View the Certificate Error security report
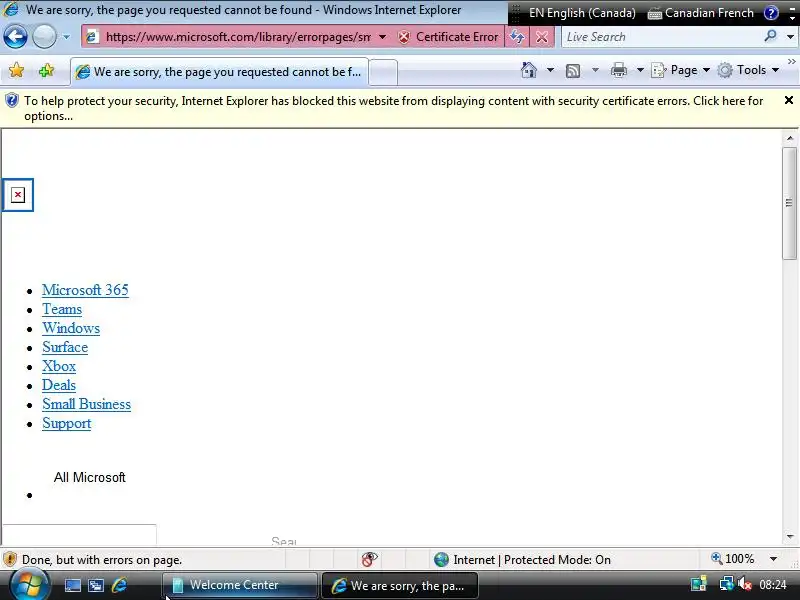The image size is (800, 600). pos(447,37)
